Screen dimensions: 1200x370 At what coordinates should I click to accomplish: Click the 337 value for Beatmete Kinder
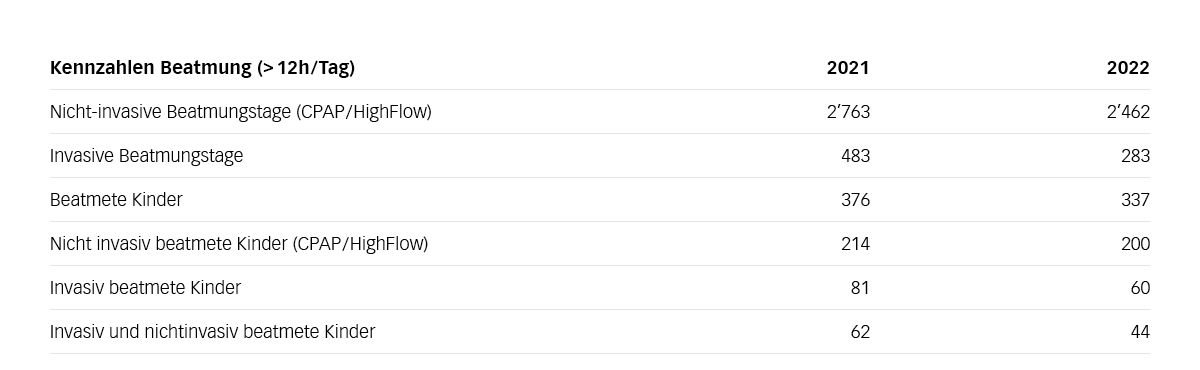[x=1135, y=200]
